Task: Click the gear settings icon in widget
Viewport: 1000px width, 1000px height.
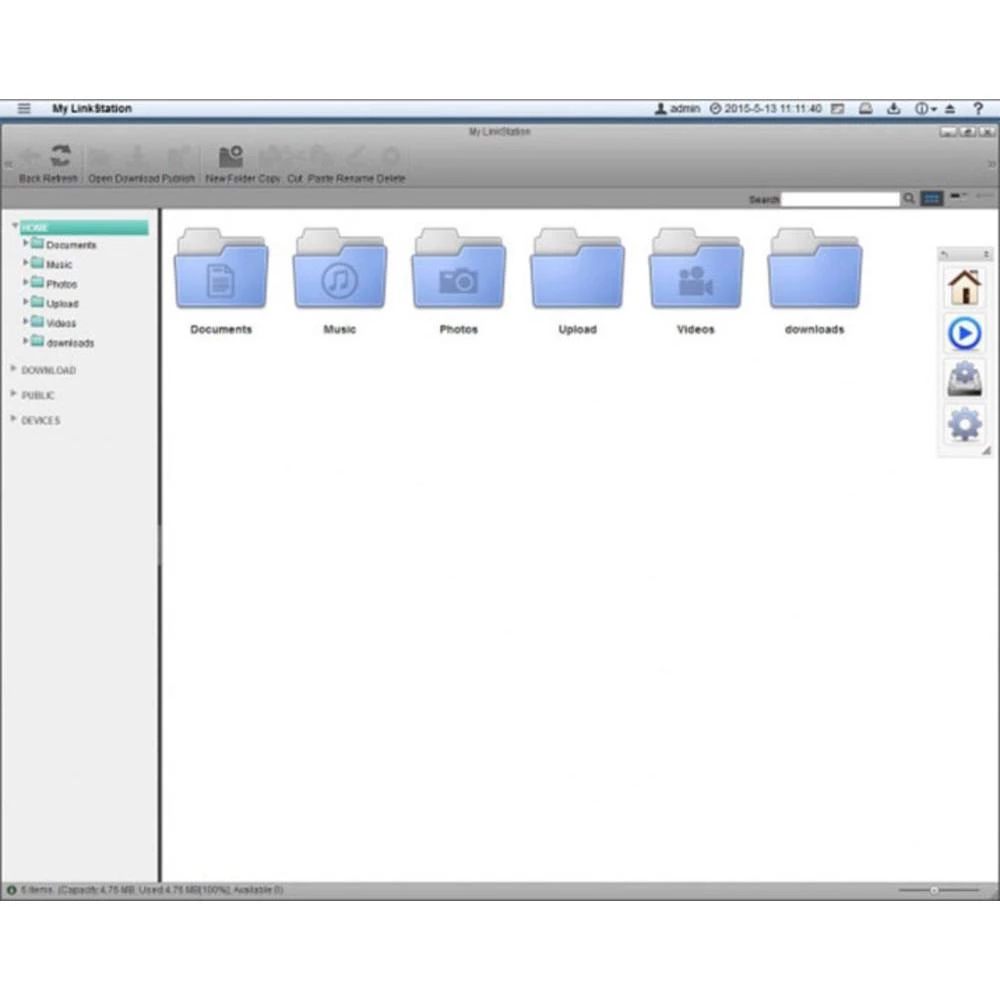Action: (964, 424)
